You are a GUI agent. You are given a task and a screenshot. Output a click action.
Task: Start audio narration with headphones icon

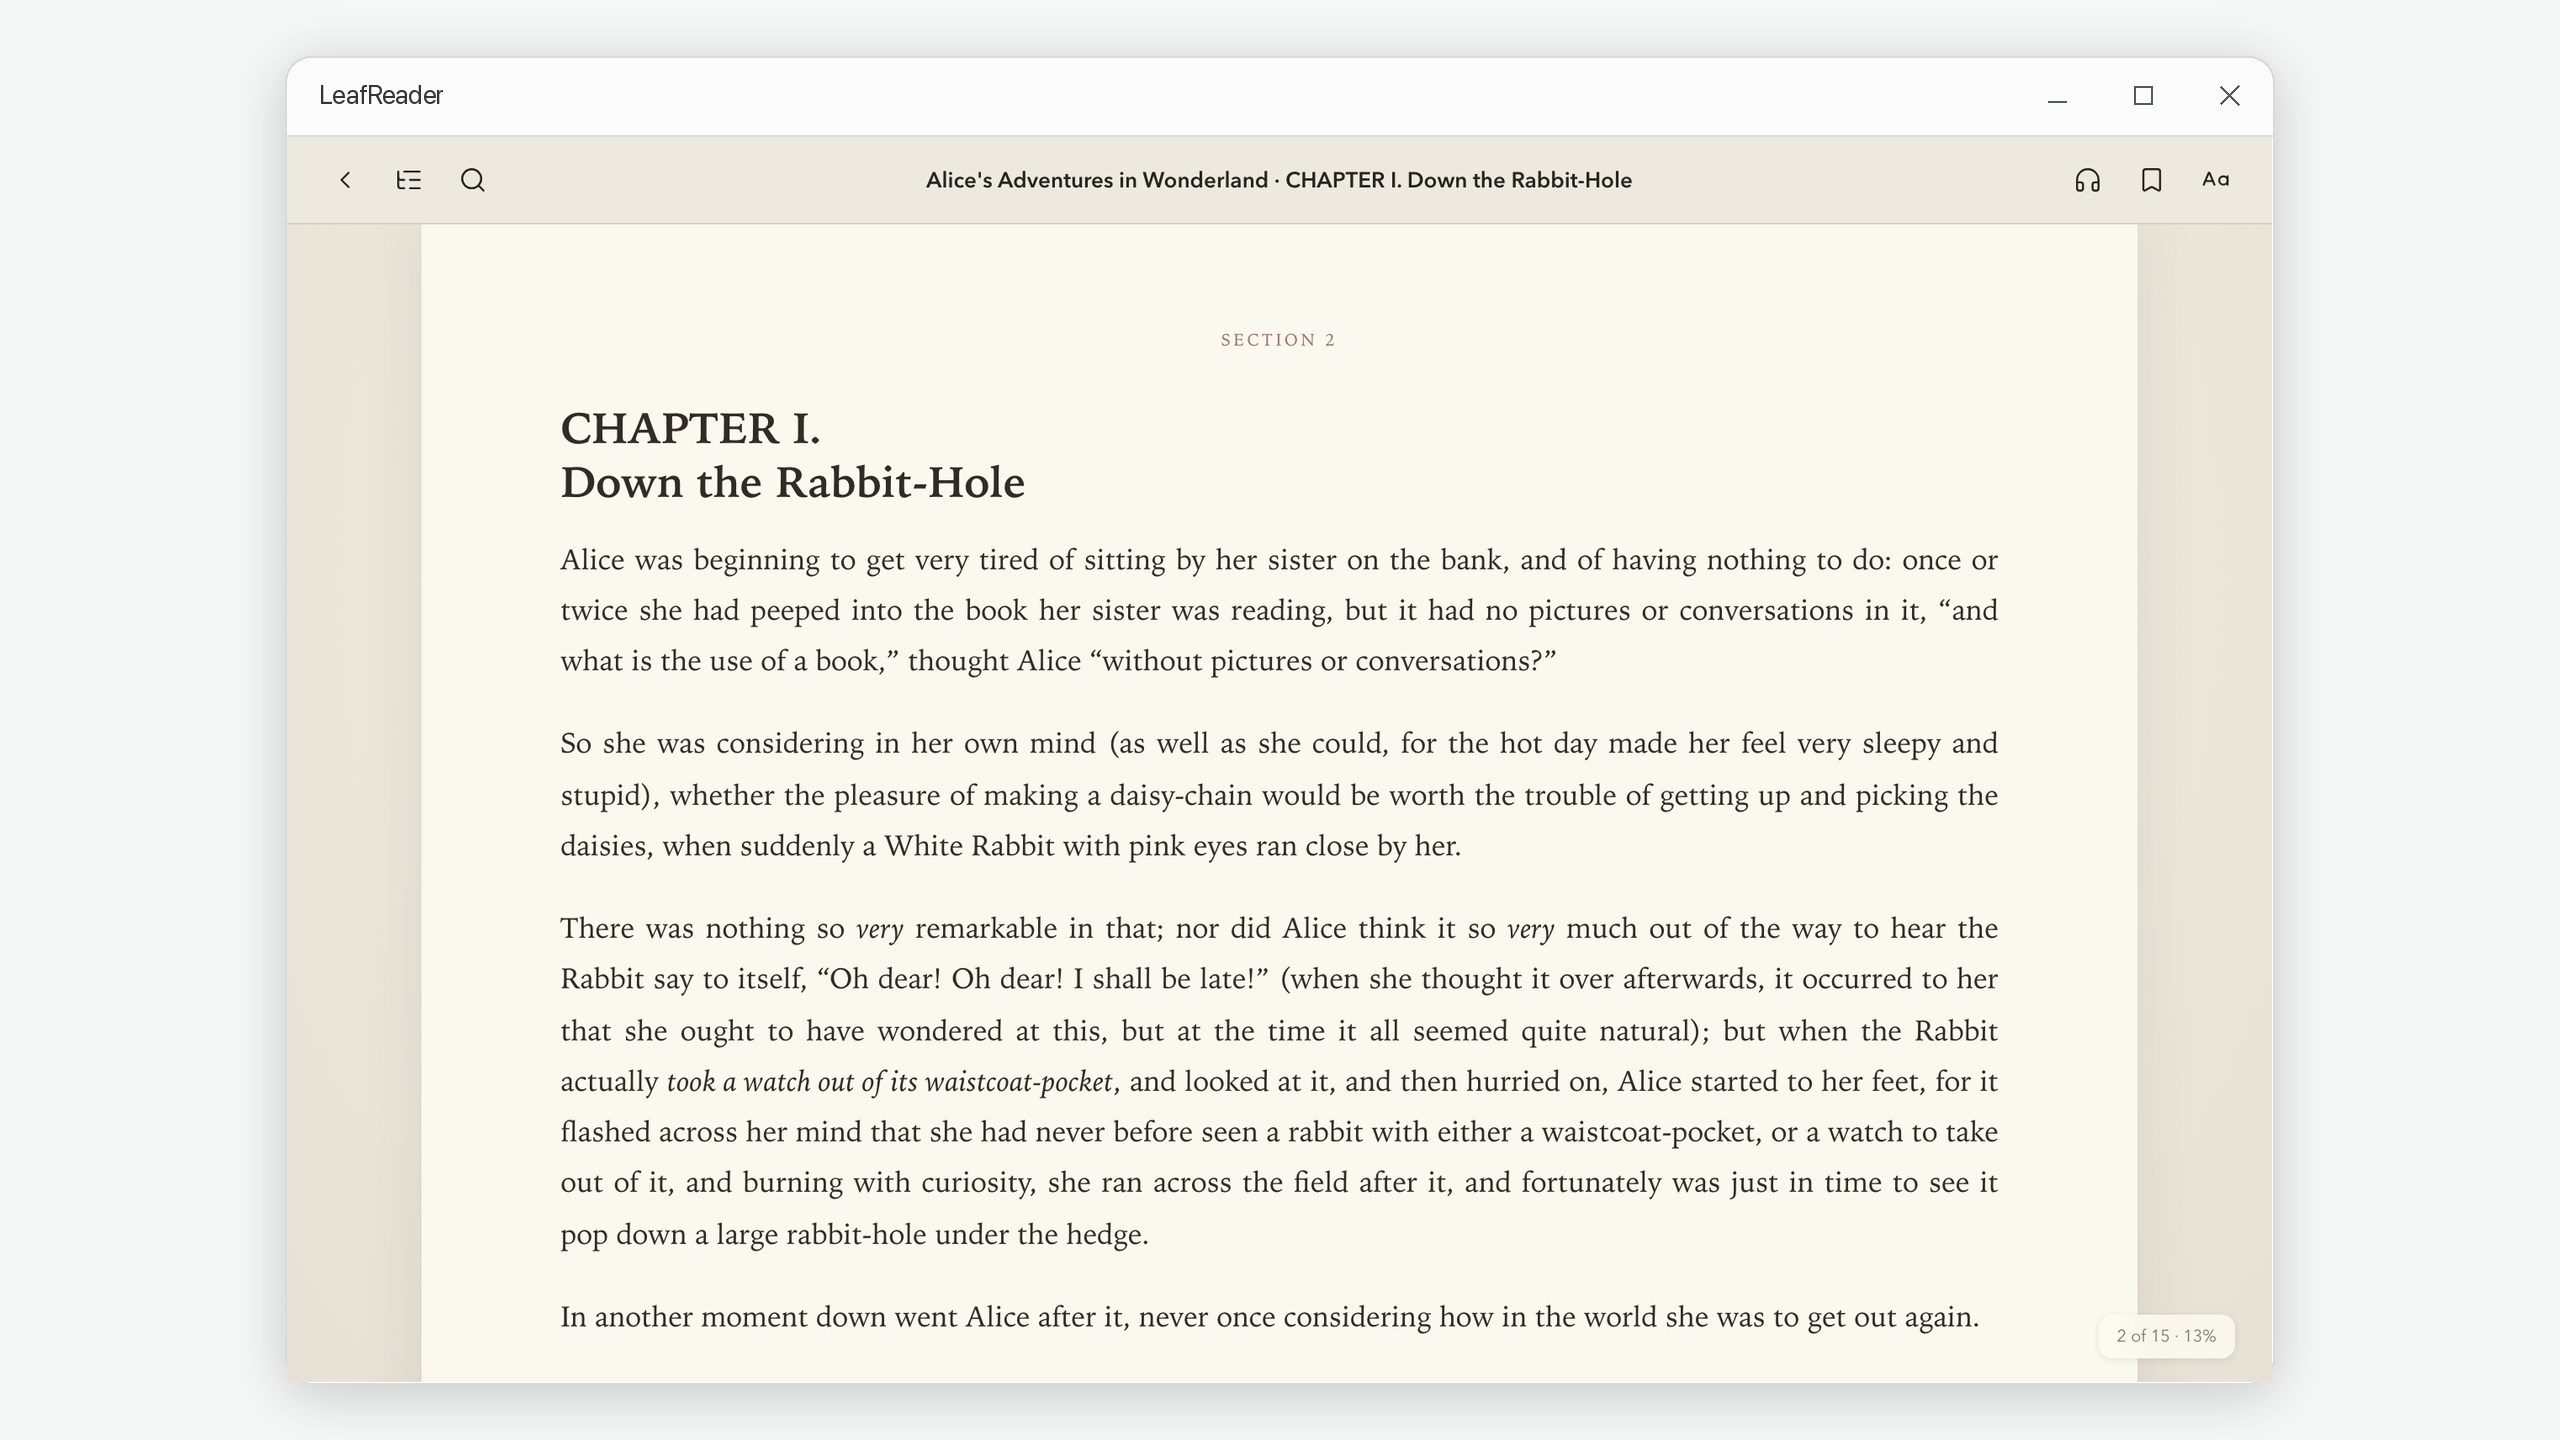[x=2087, y=180]
